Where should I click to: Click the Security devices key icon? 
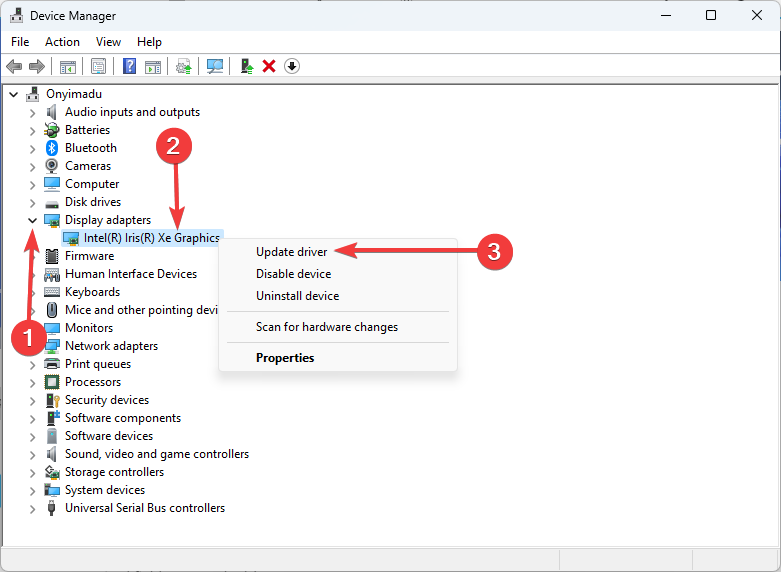[x=53, y=400]
